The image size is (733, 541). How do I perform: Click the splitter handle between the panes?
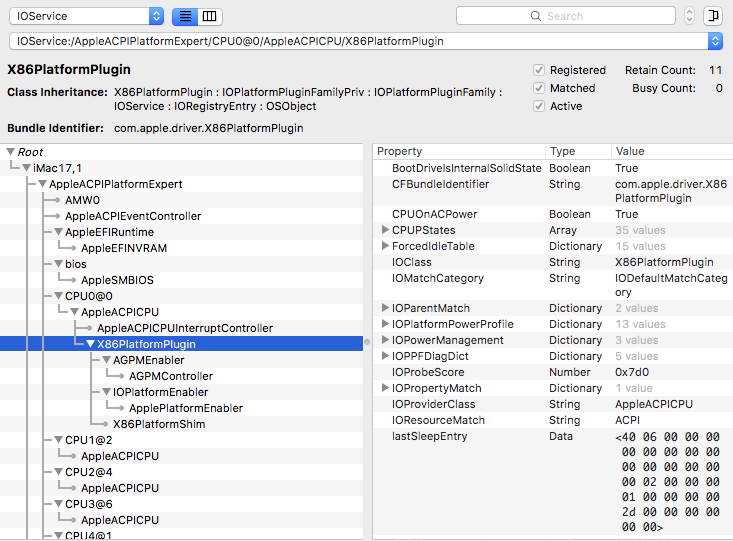367,341
